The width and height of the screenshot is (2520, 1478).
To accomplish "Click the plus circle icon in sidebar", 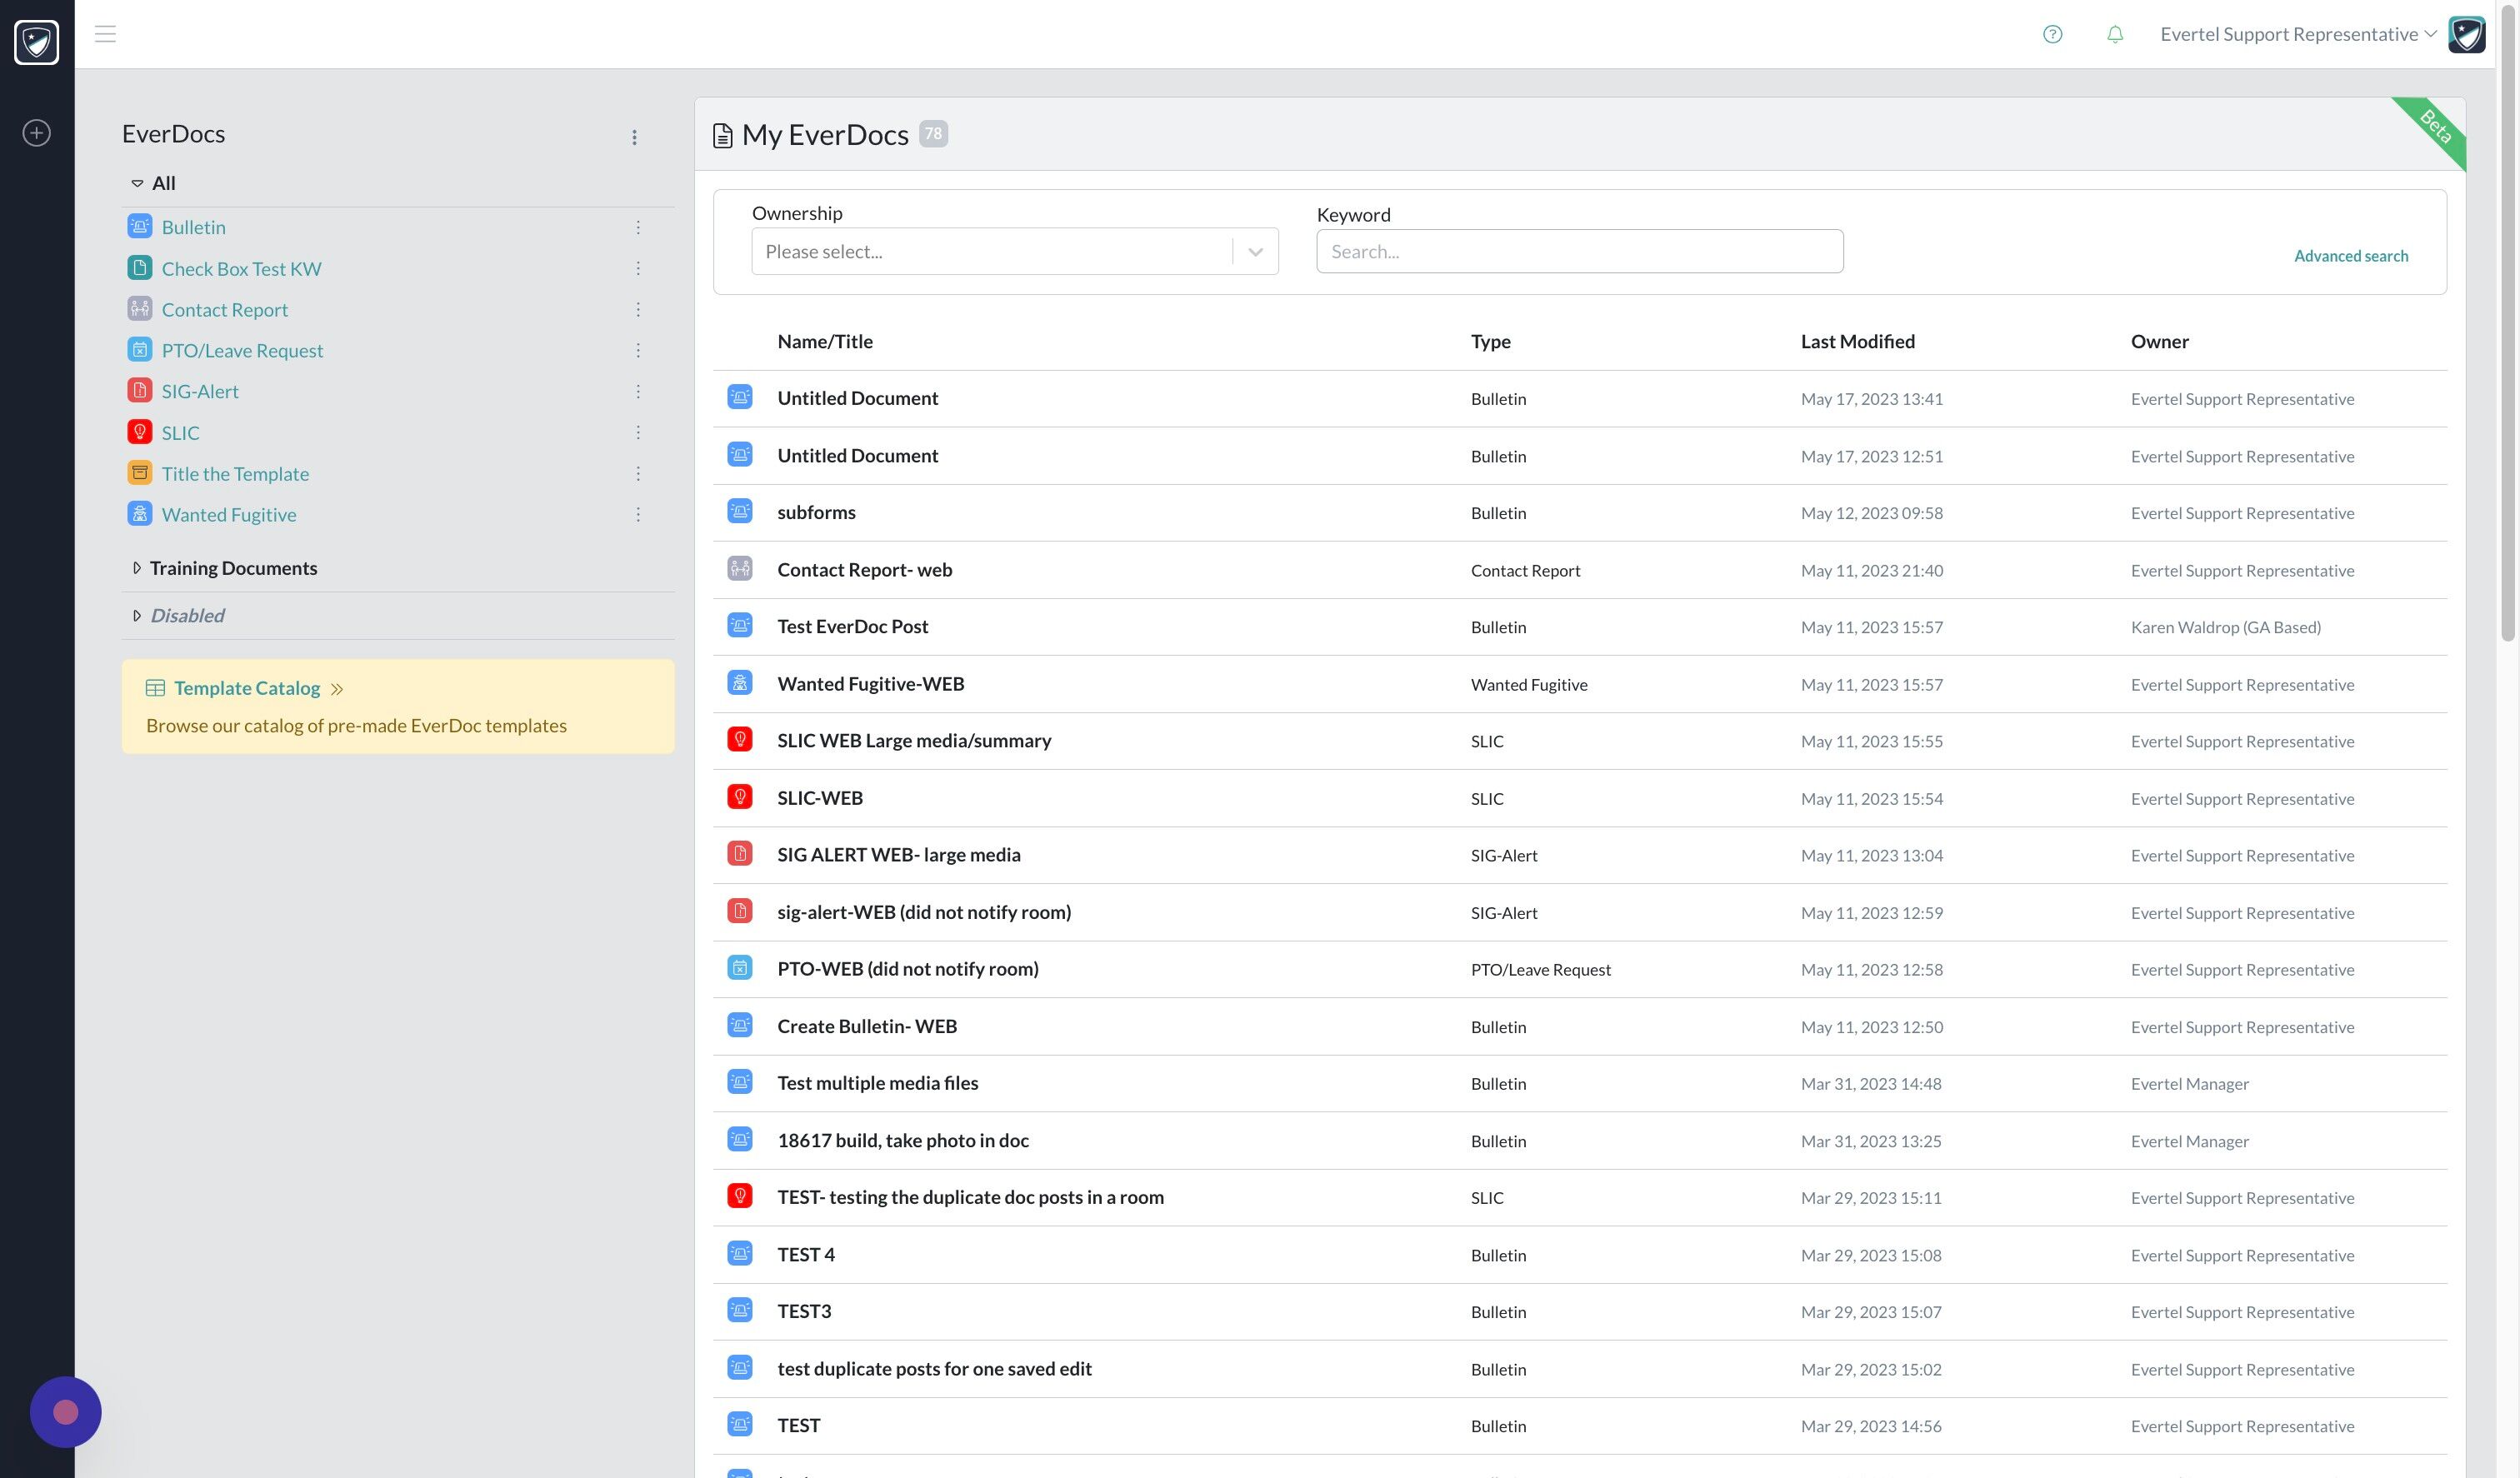I will (x=37, y=133).
